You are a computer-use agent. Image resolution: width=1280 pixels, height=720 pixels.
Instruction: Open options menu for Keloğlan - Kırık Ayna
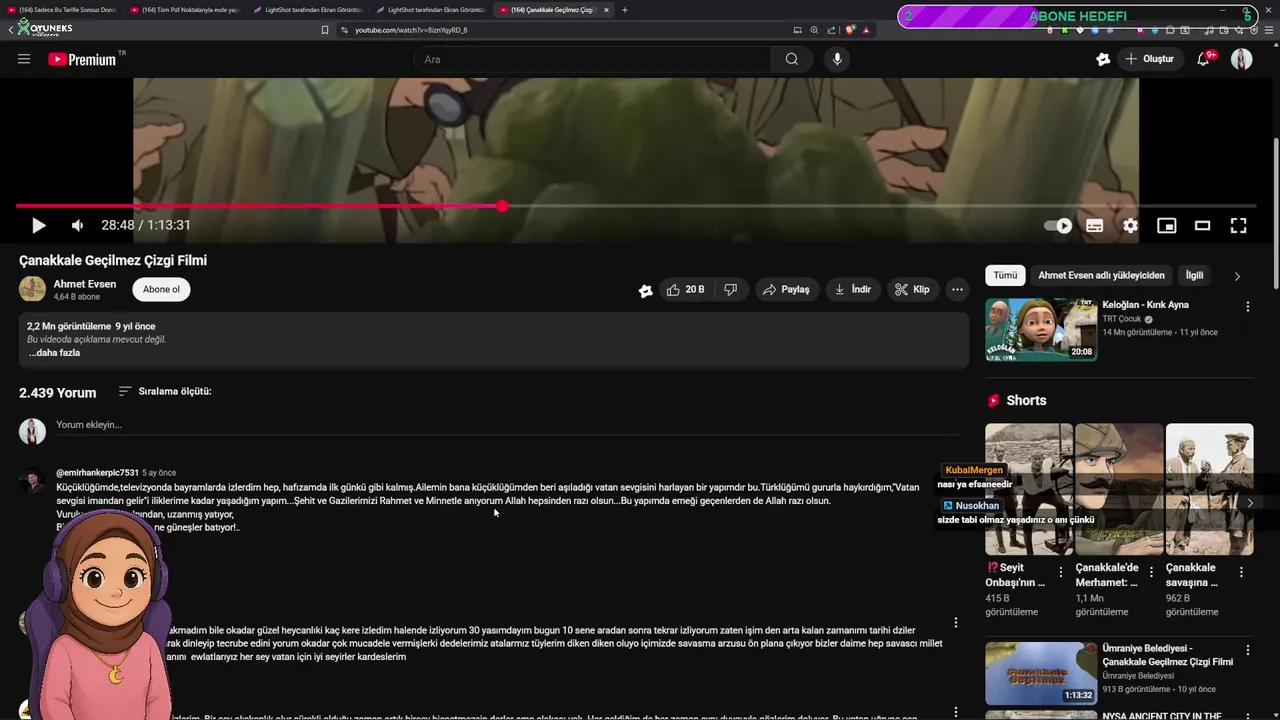1247,307
